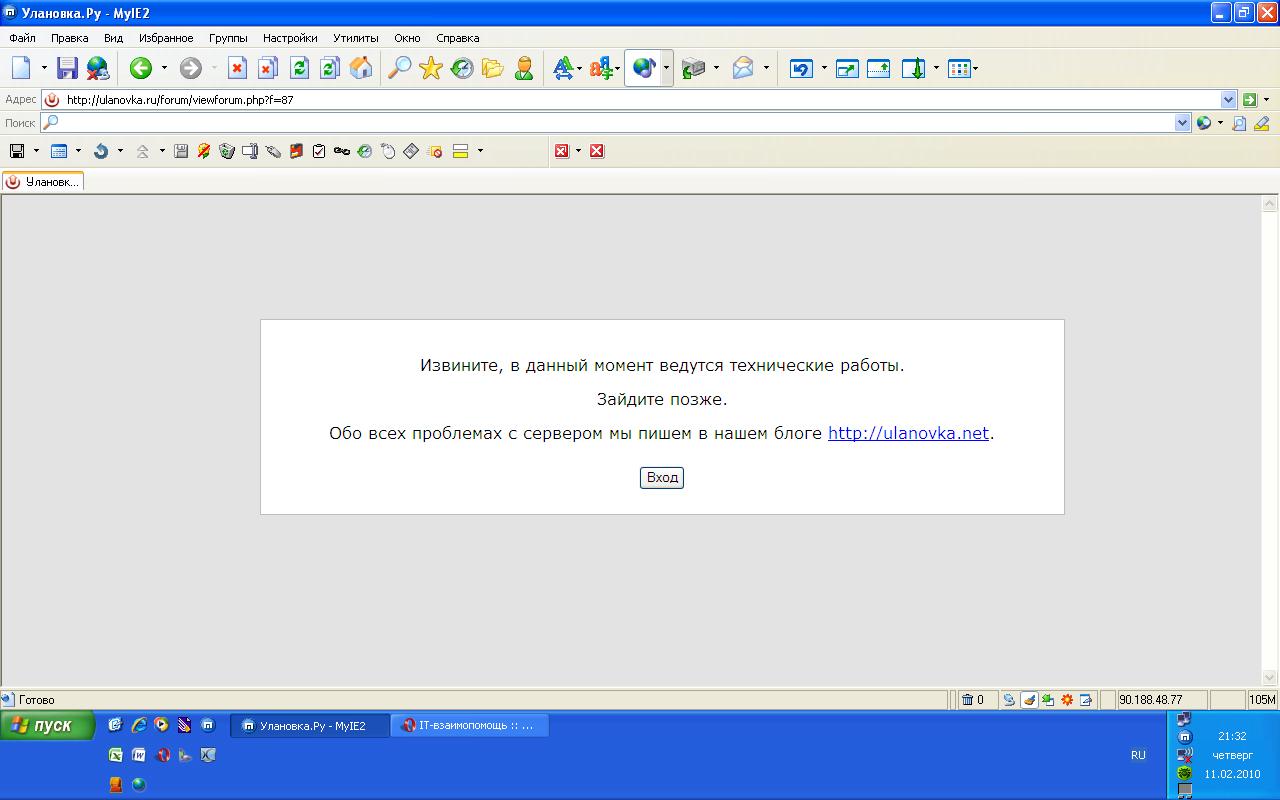Viewport: 1280px width, 800px height.
Task: Click the Вход button
Action: tap(662, 478)
